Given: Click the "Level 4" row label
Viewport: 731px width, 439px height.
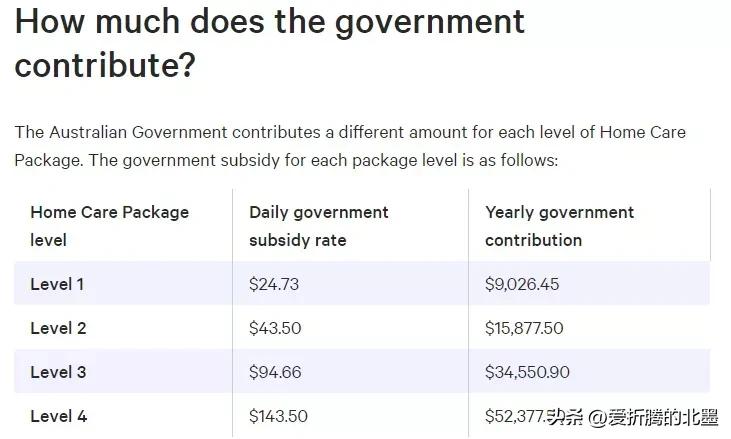Looking at the screenshot, I should (58, 416).
